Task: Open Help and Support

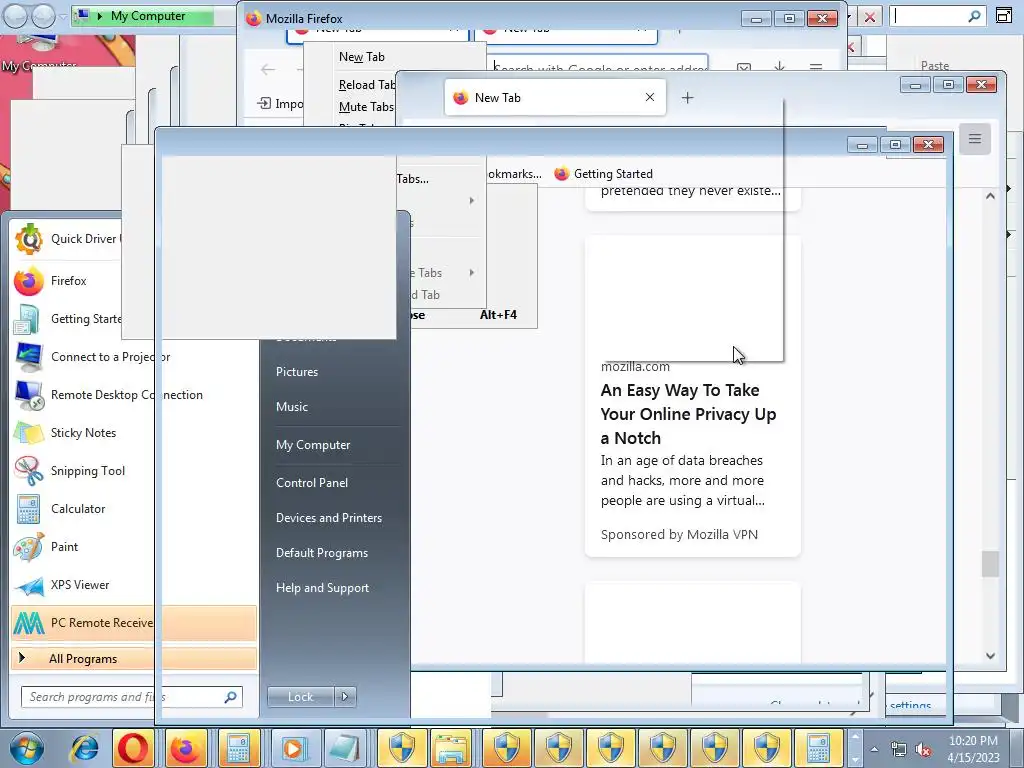Action: coord(322,588)
